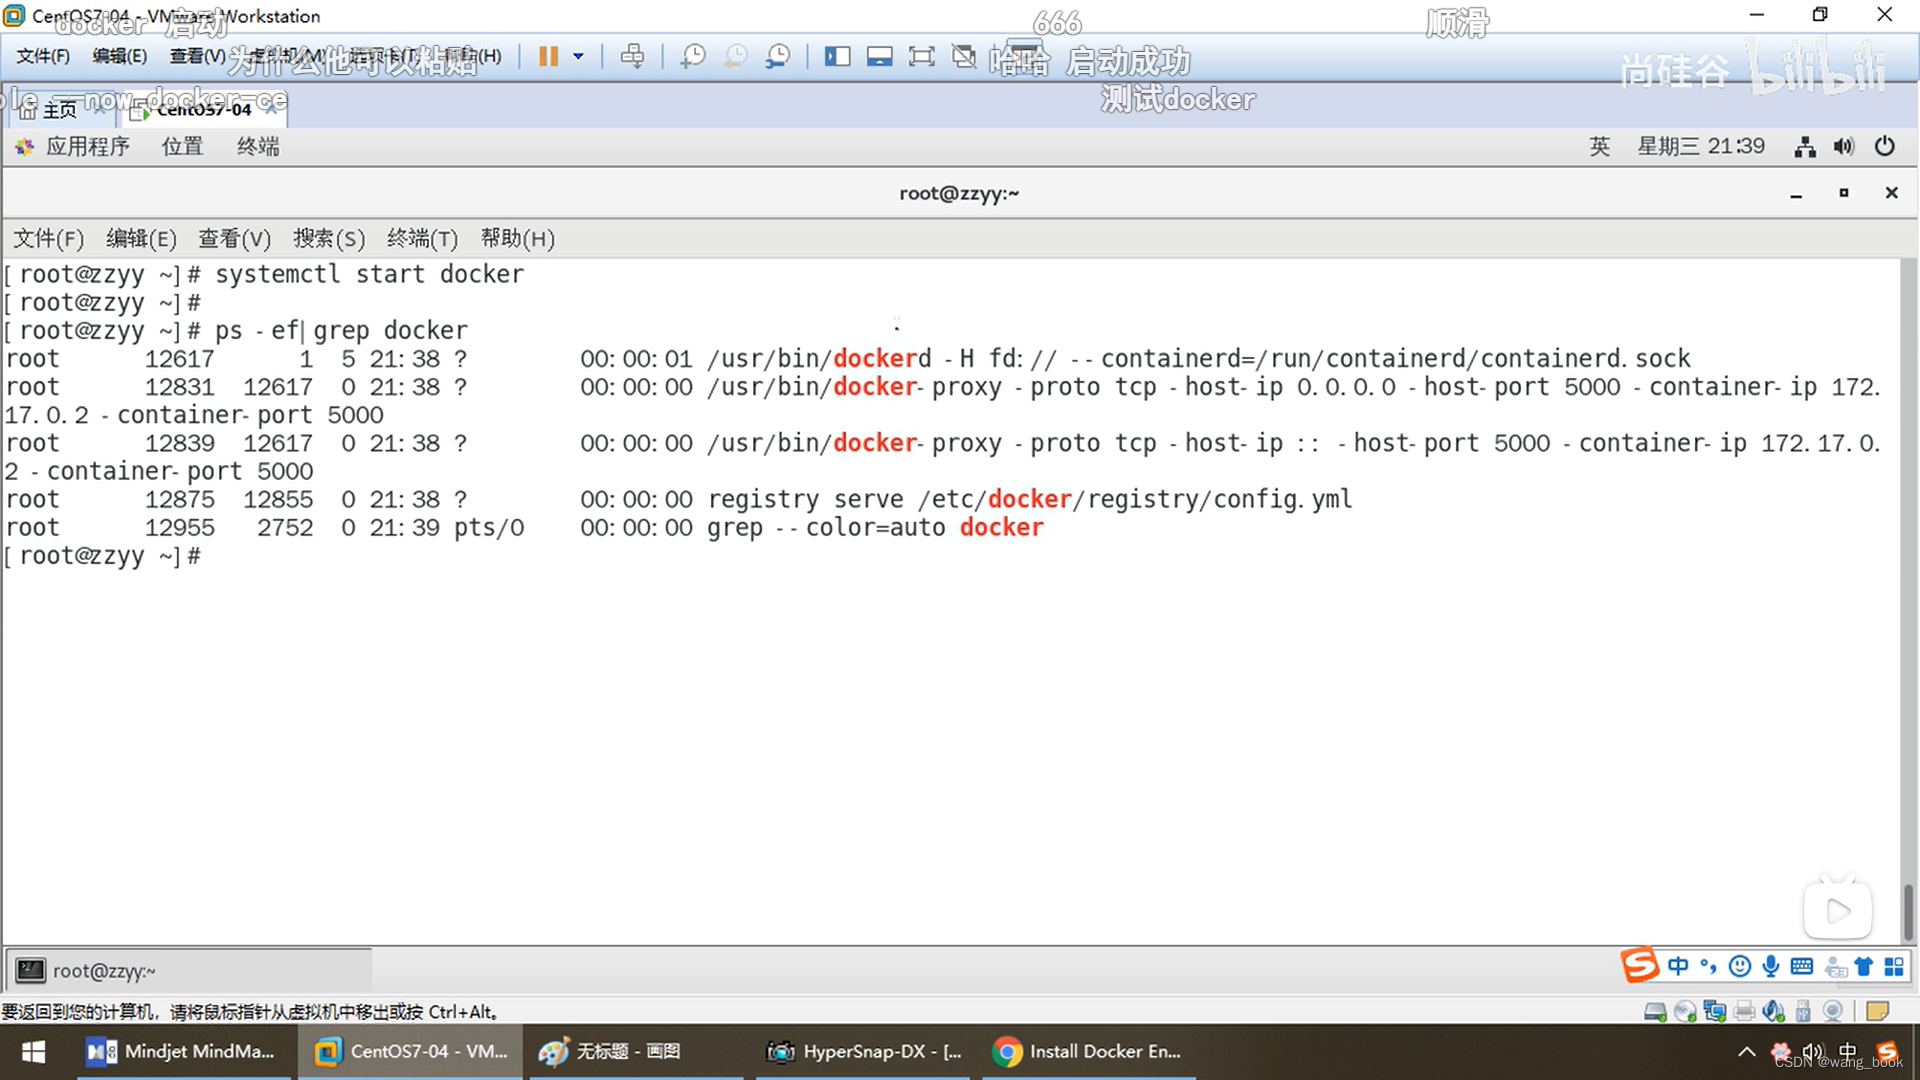Open the VMware message log note icon
Image resolution: width=1920 pixels, height=1080 pixels.
point(1877,1012)
